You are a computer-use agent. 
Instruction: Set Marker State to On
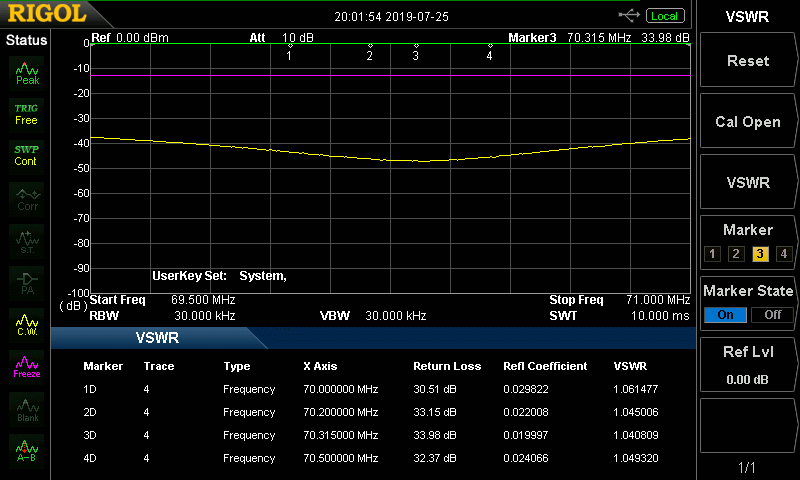point(725,314)
